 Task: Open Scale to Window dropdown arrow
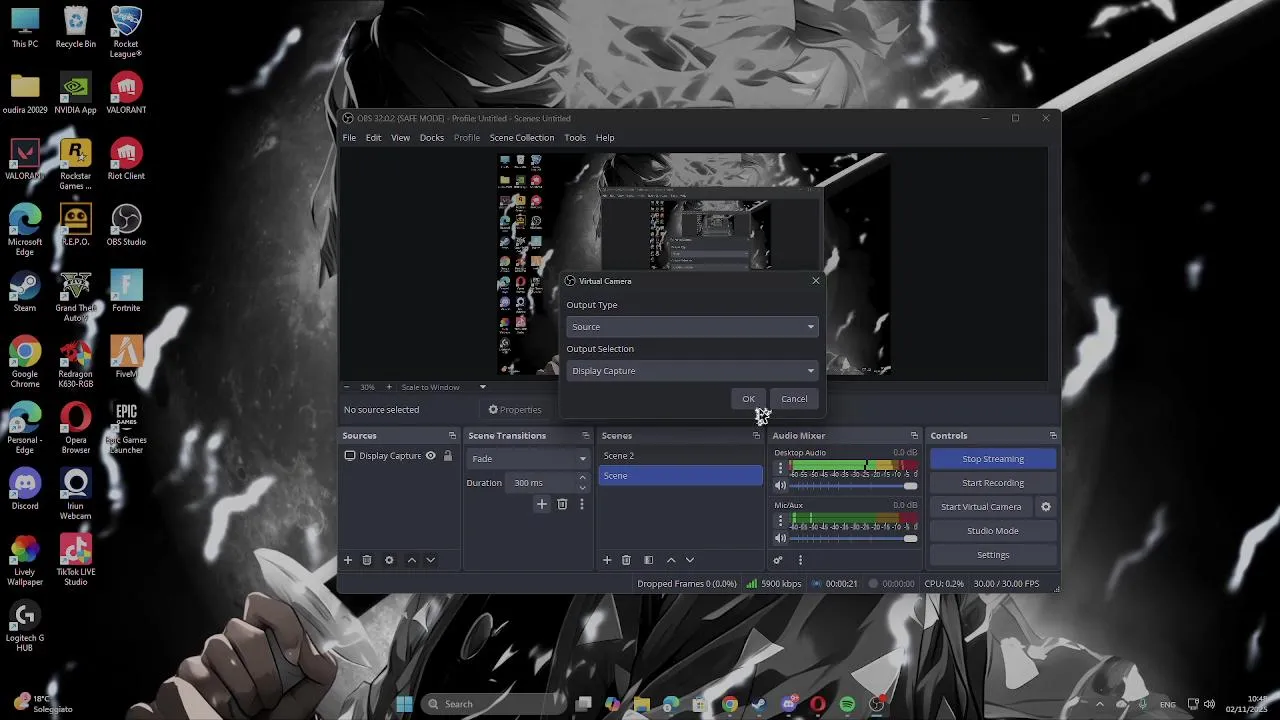point(482,387)
